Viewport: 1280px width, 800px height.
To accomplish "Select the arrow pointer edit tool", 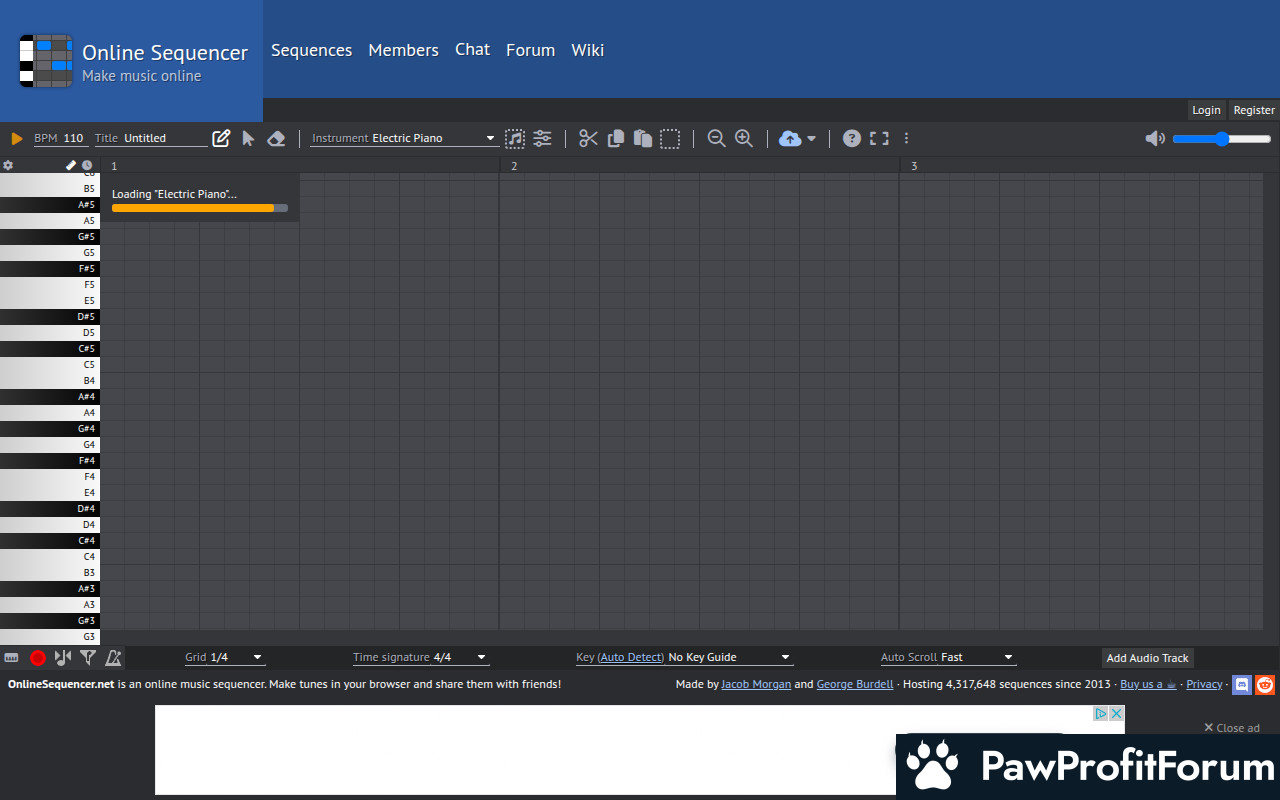I will click(x=248, y=139).
